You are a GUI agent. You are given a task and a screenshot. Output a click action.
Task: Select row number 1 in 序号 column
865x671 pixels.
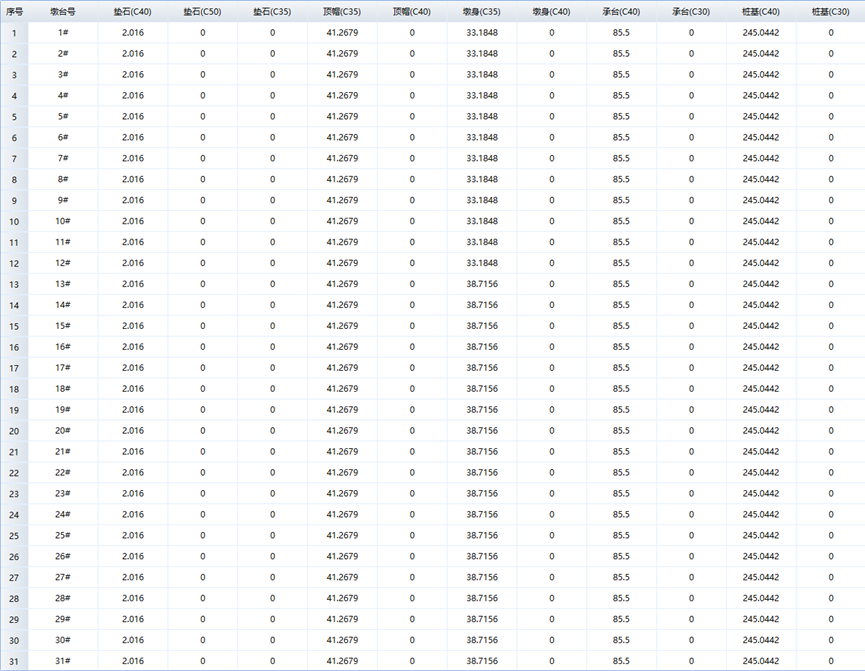tap(14, 33)
